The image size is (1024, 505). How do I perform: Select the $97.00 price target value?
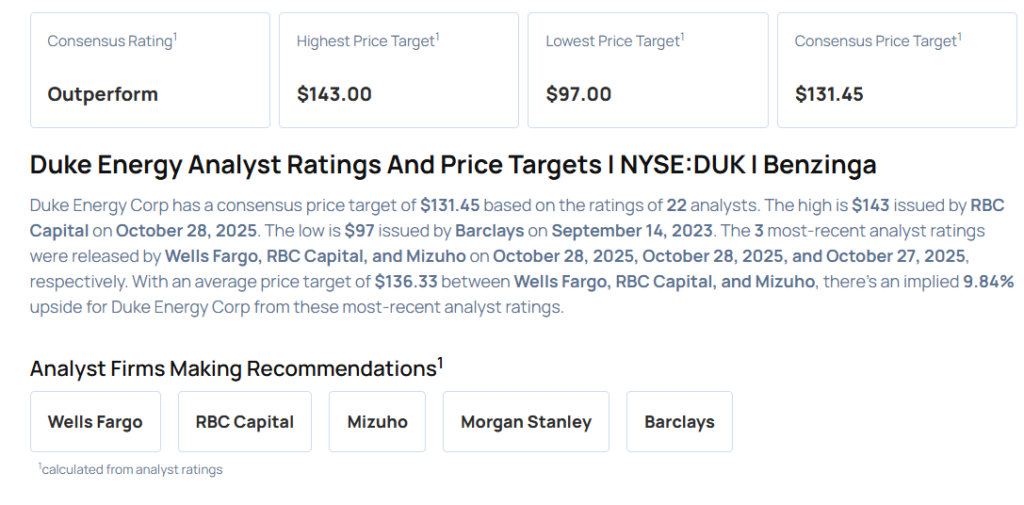click(x=579, y=94)
